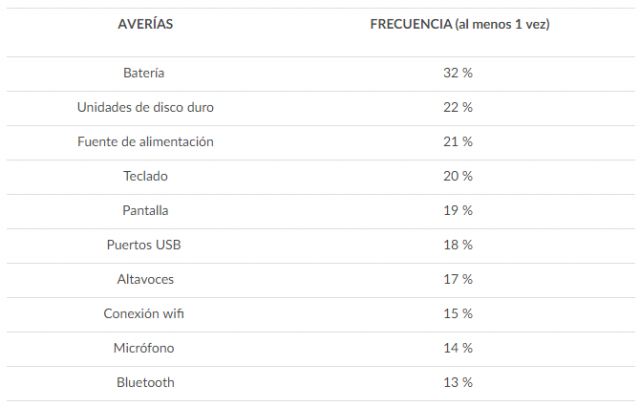Click the 21 % frequency value

(x=458, y=142)
